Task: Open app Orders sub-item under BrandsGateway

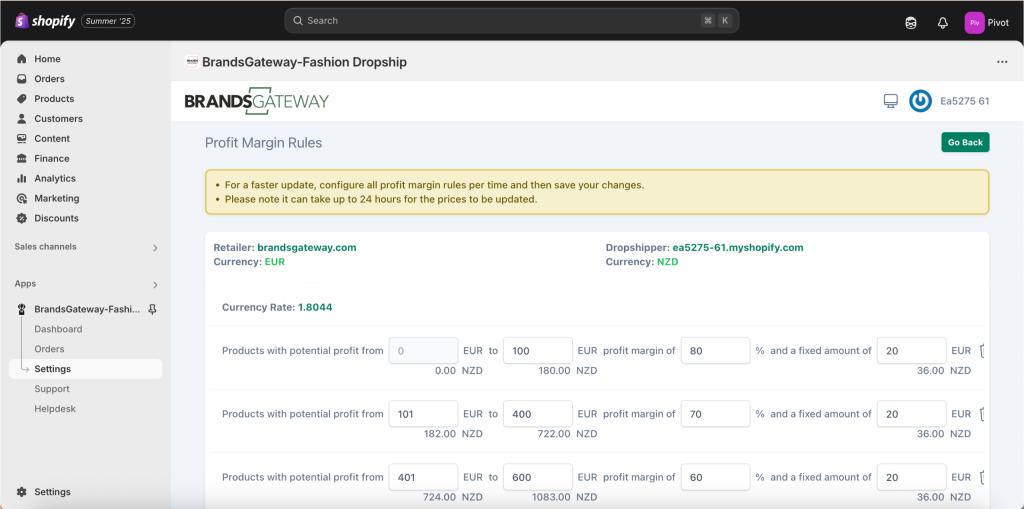Action: pyautogui.click(x=49, y=349)
